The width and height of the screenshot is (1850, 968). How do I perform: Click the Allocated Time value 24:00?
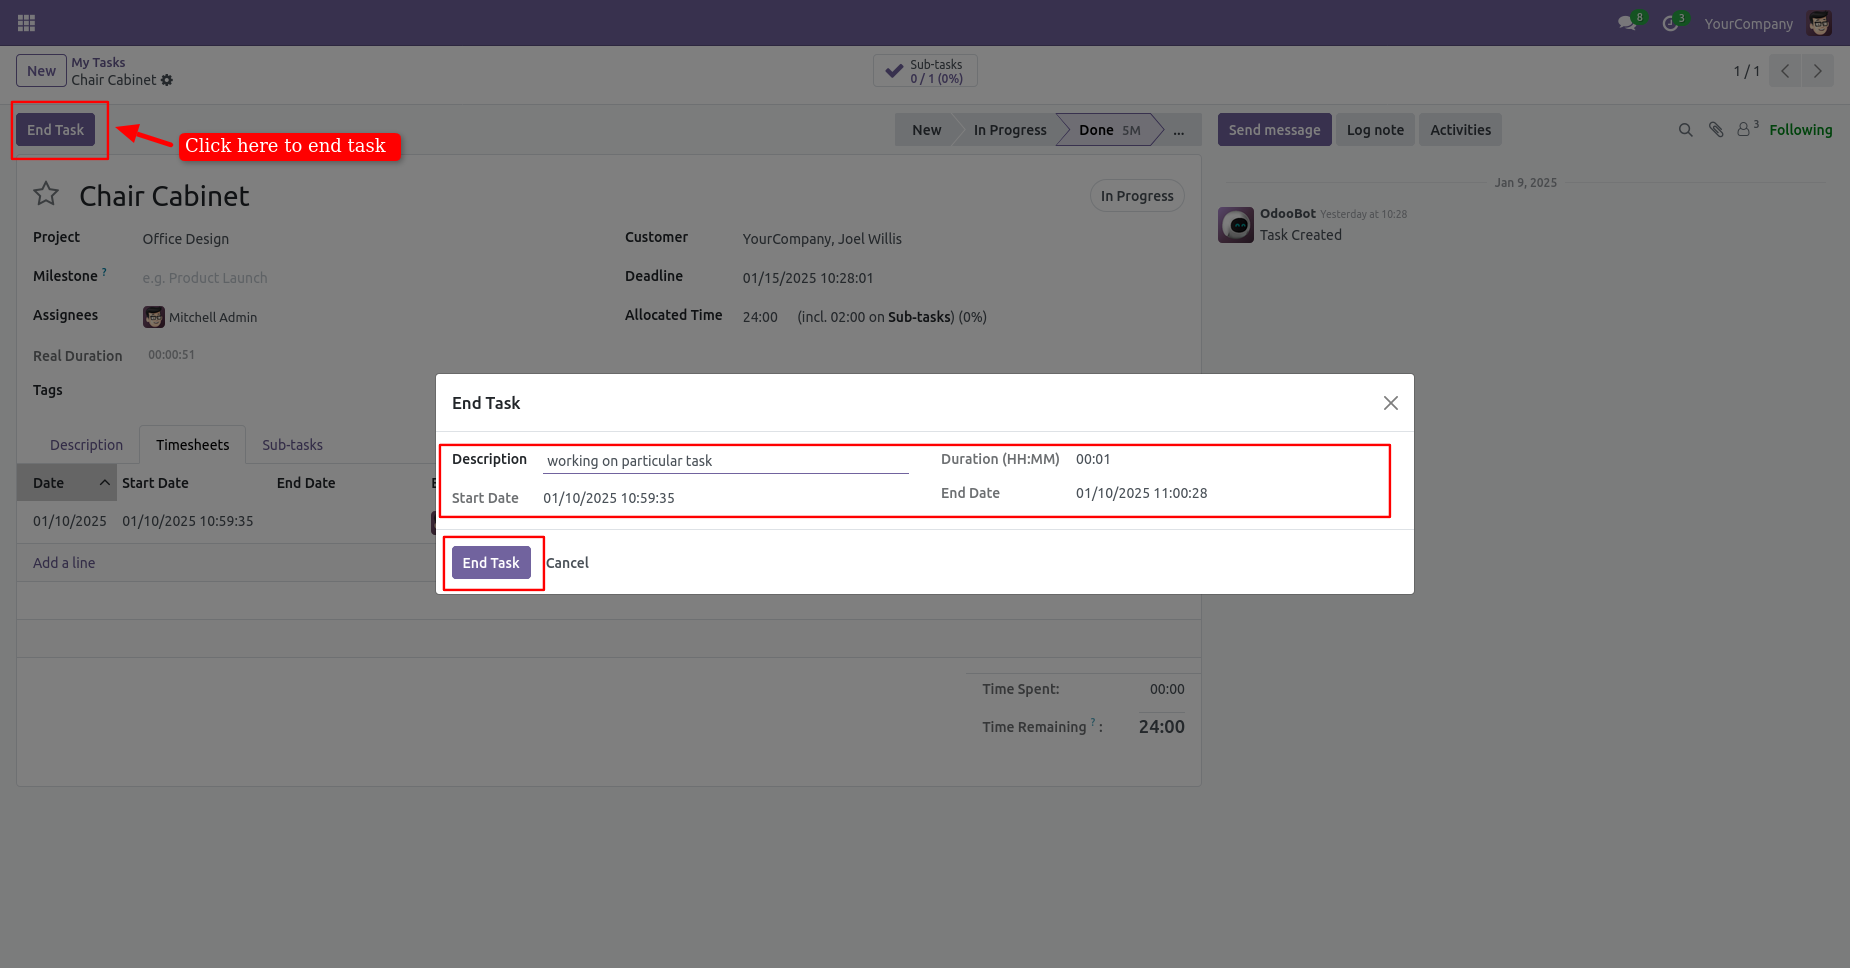[x=760, y=317]
